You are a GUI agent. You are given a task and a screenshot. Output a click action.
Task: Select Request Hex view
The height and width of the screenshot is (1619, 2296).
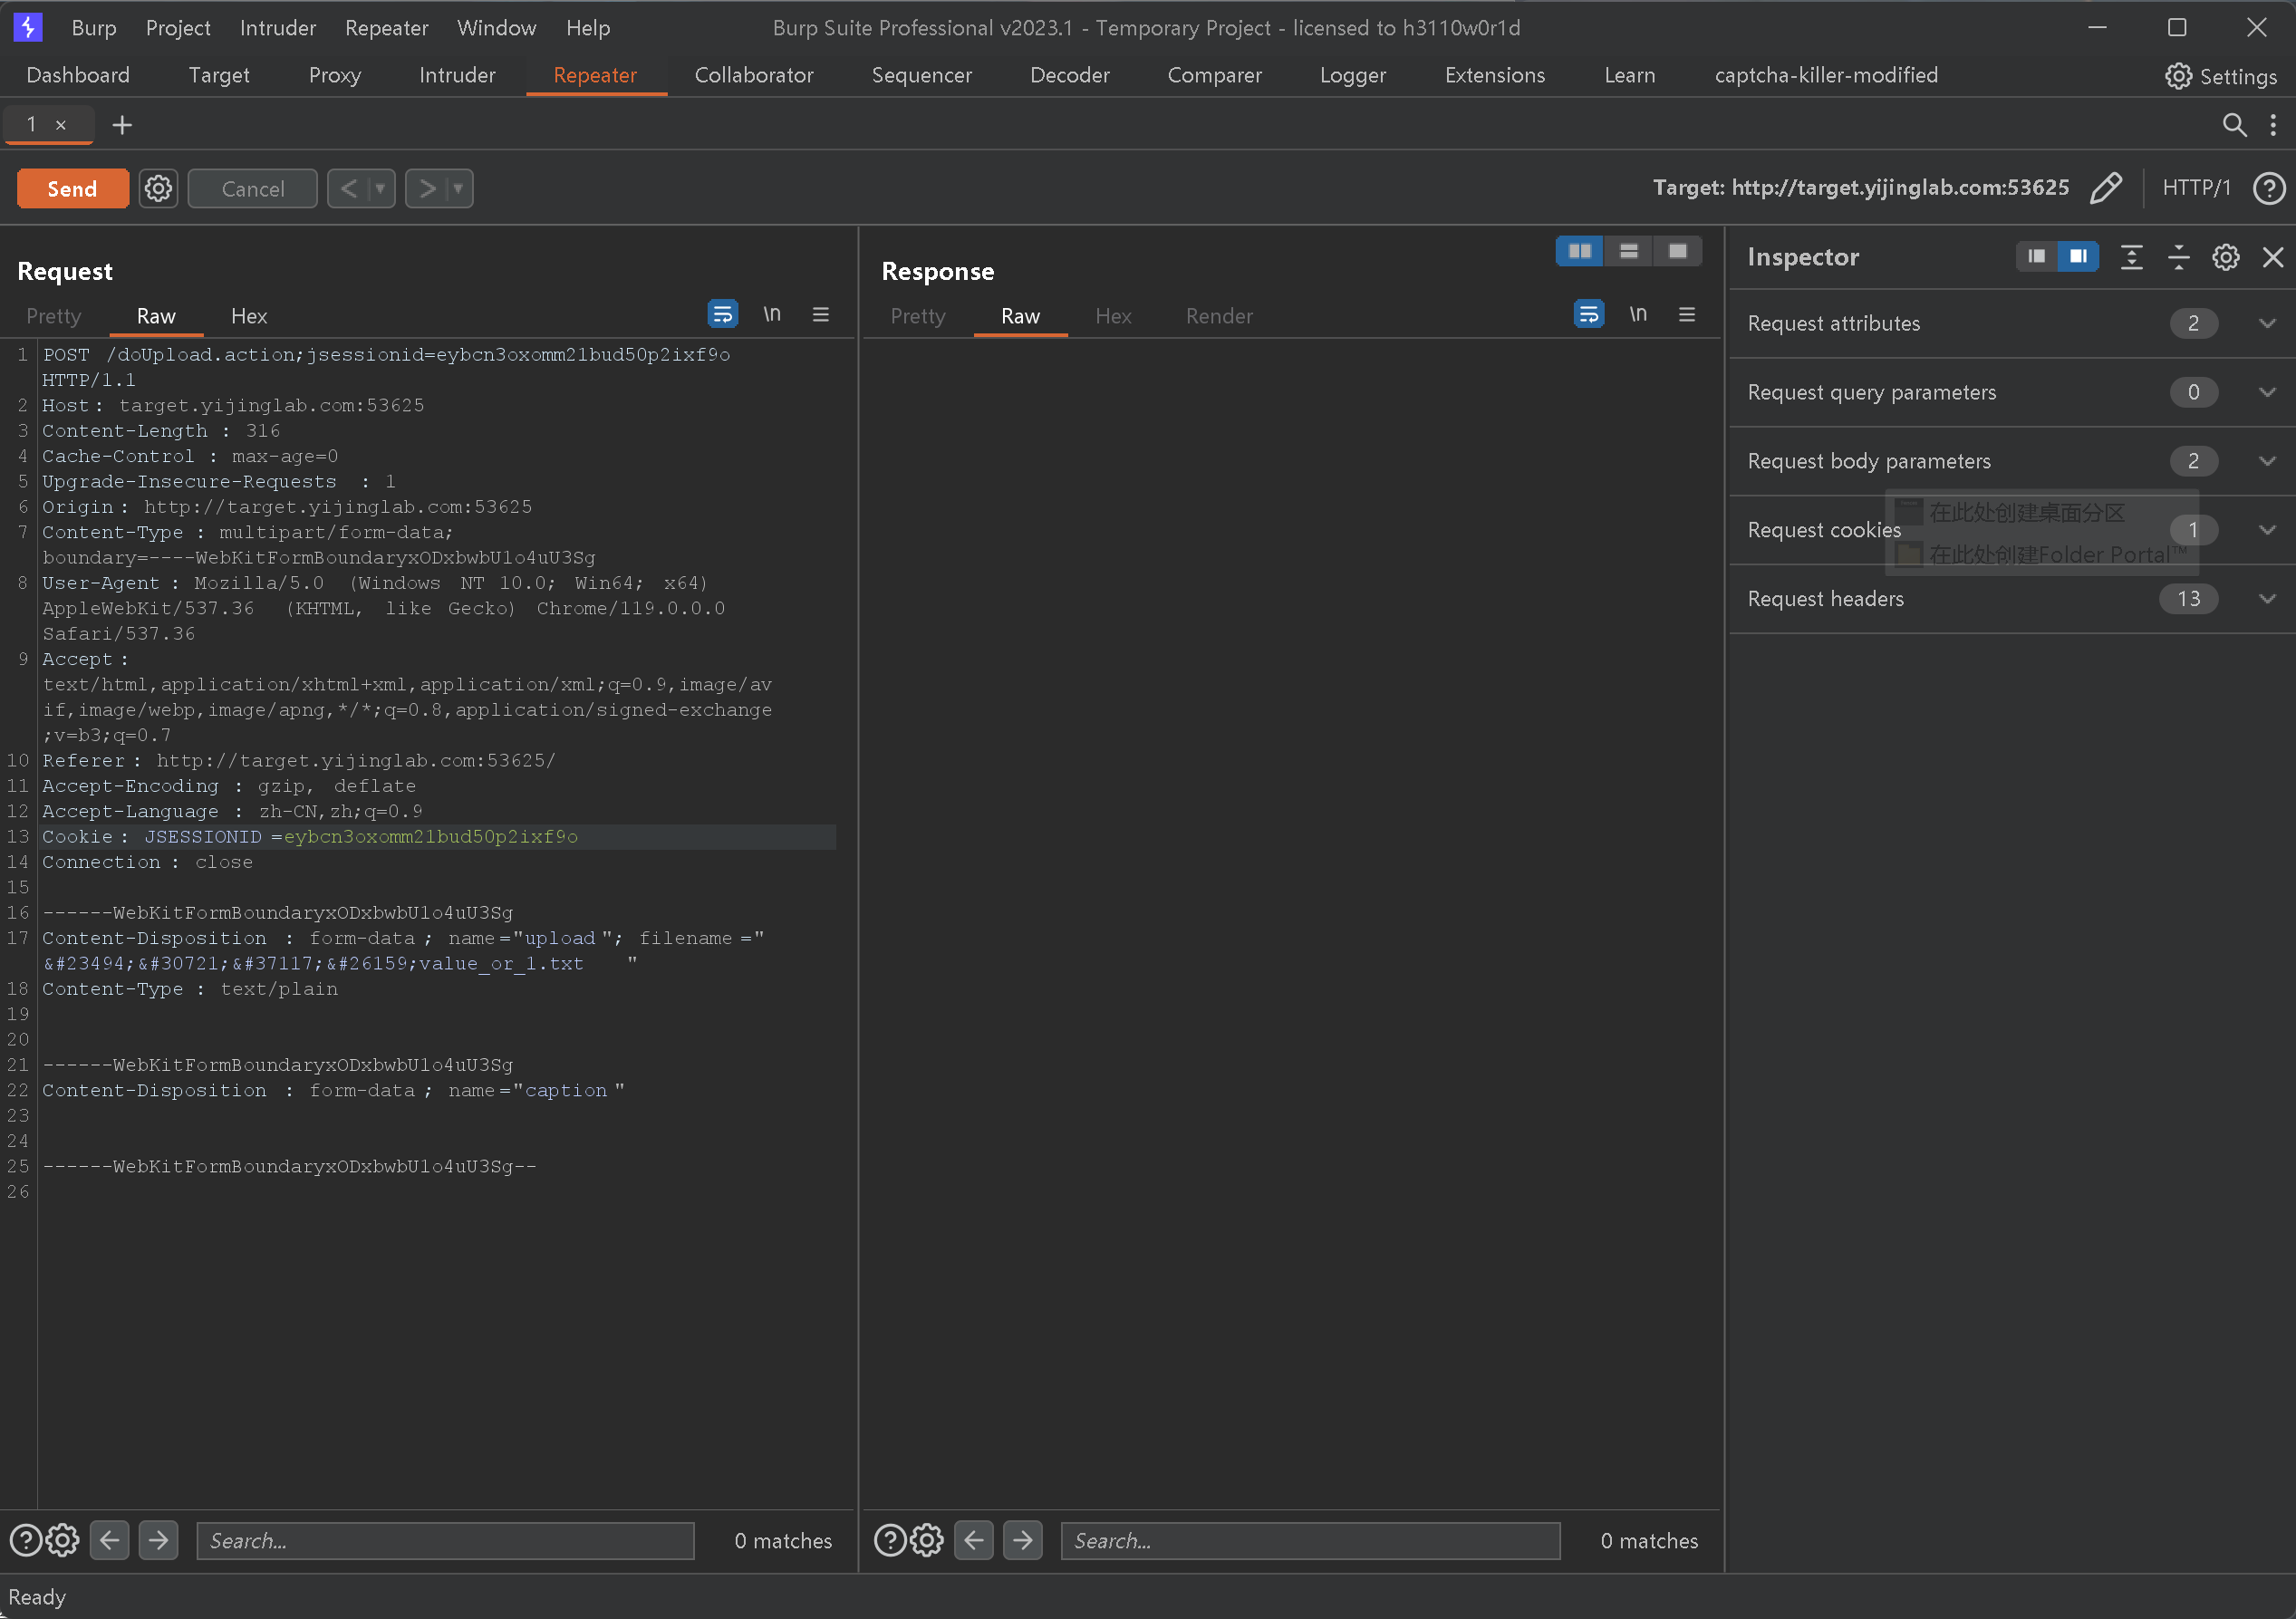tap(249, 316)
